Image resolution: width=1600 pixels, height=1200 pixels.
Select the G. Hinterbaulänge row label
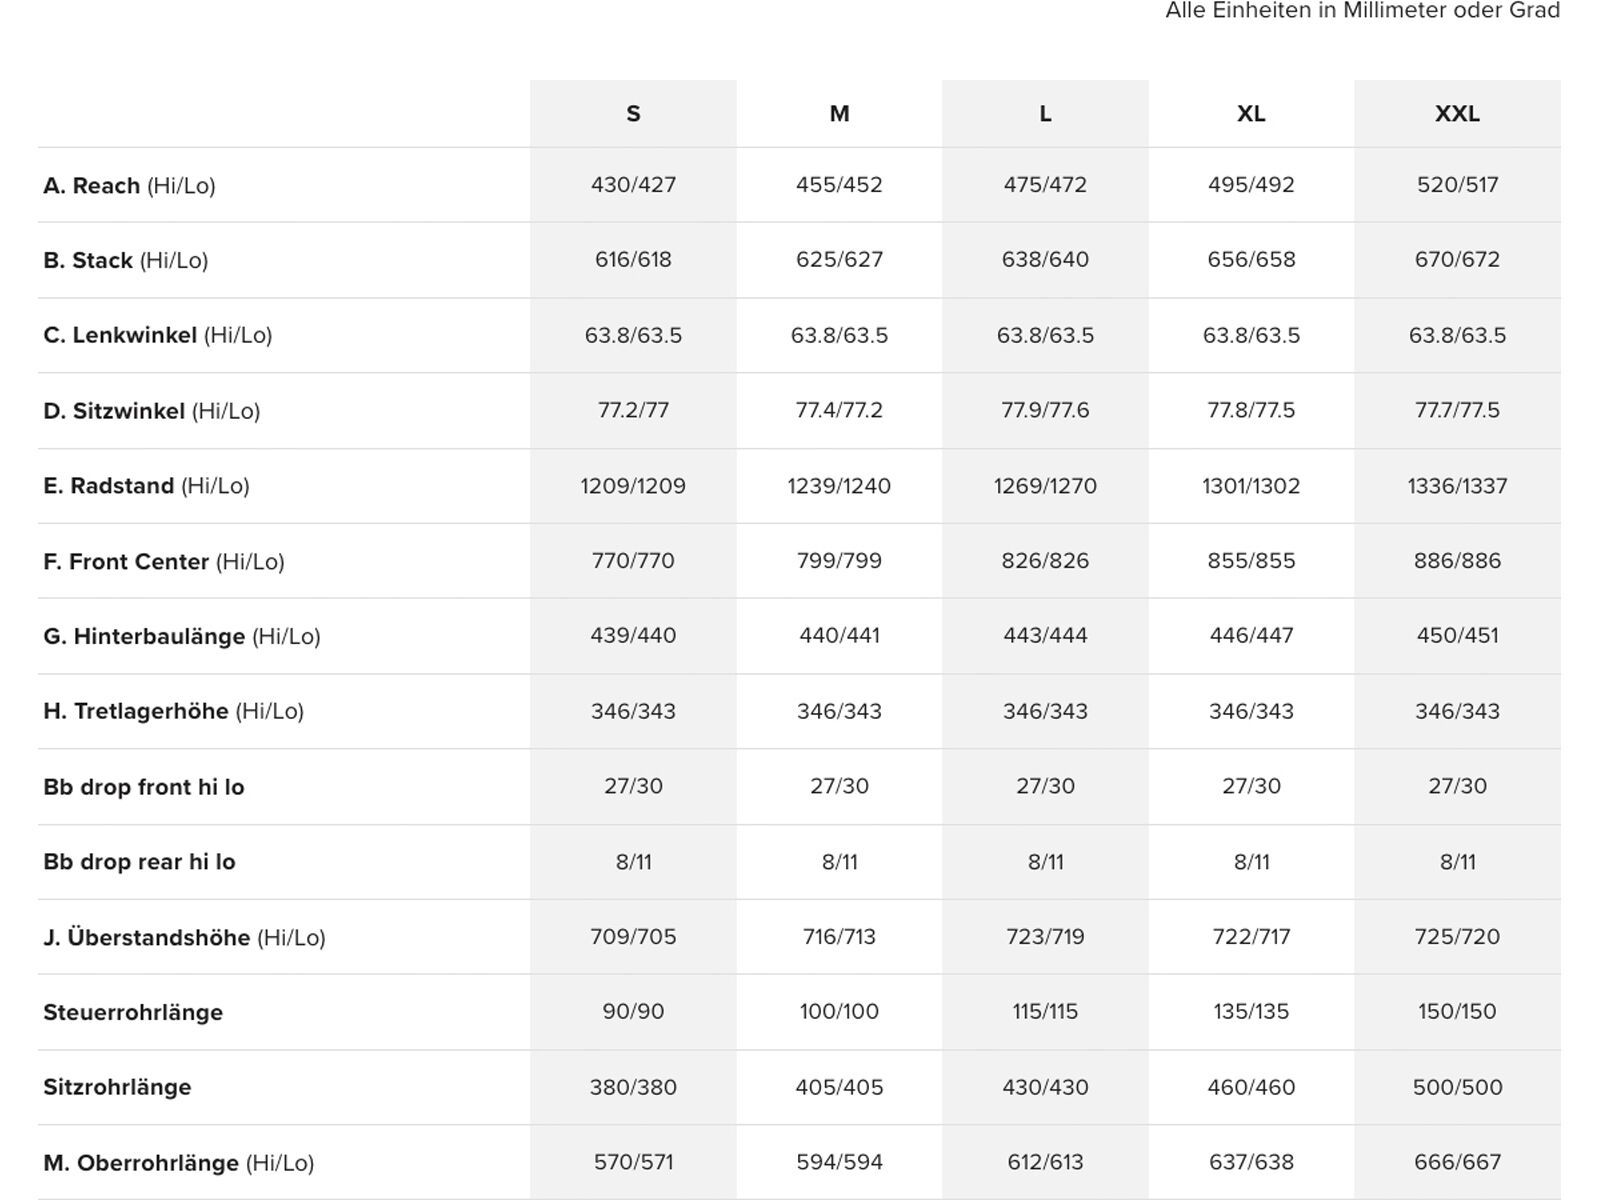(181, 637)
